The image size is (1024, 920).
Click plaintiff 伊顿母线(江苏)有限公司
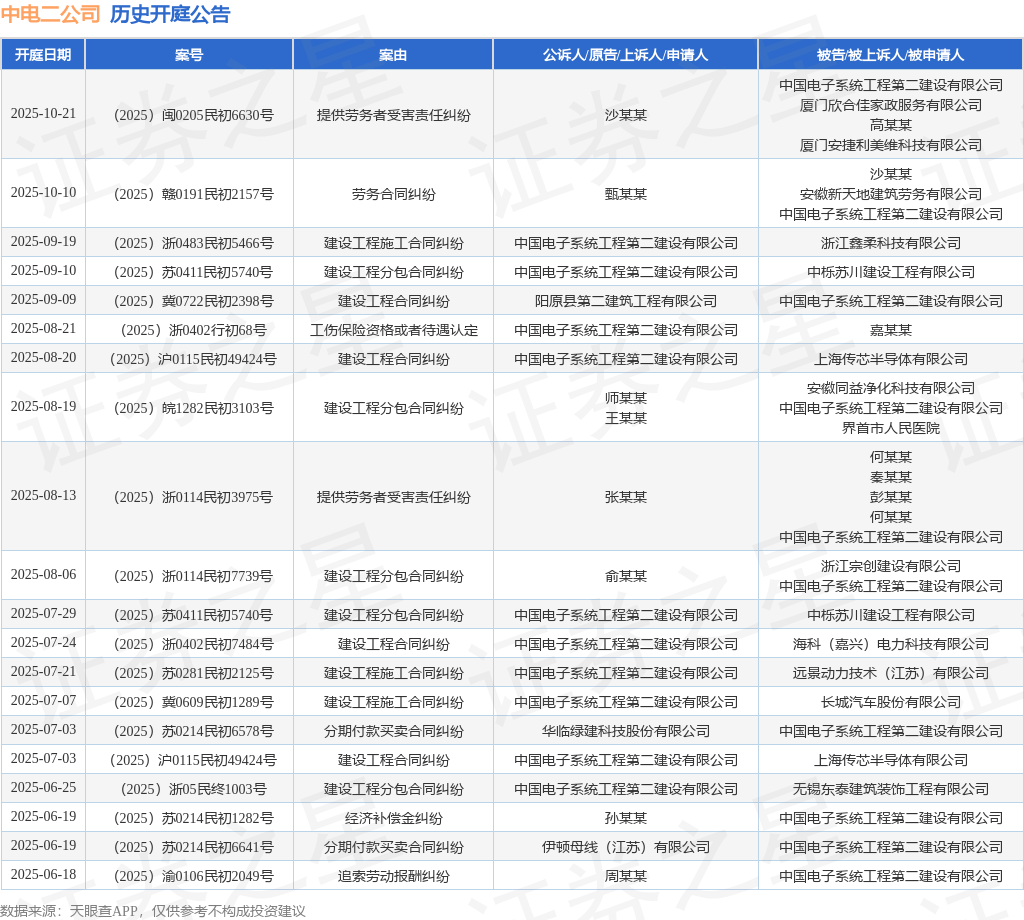tap(626, 847)
